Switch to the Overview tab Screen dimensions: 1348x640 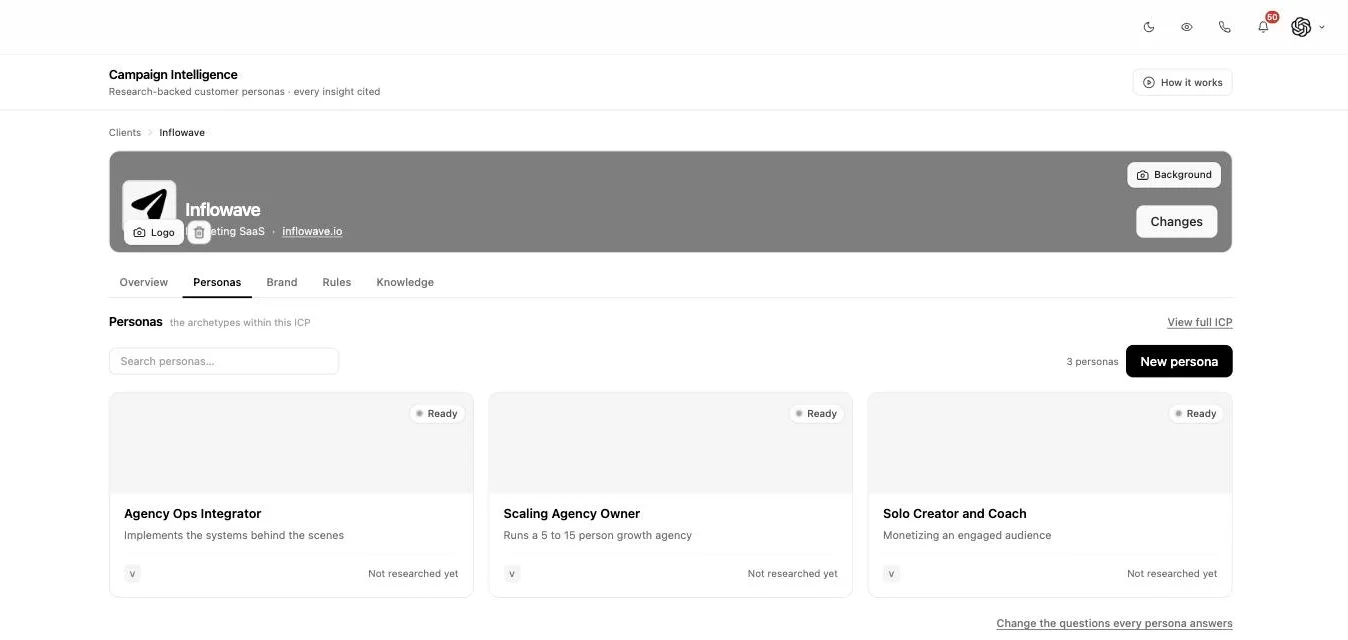pyautogui.click(x=144, y=282)
